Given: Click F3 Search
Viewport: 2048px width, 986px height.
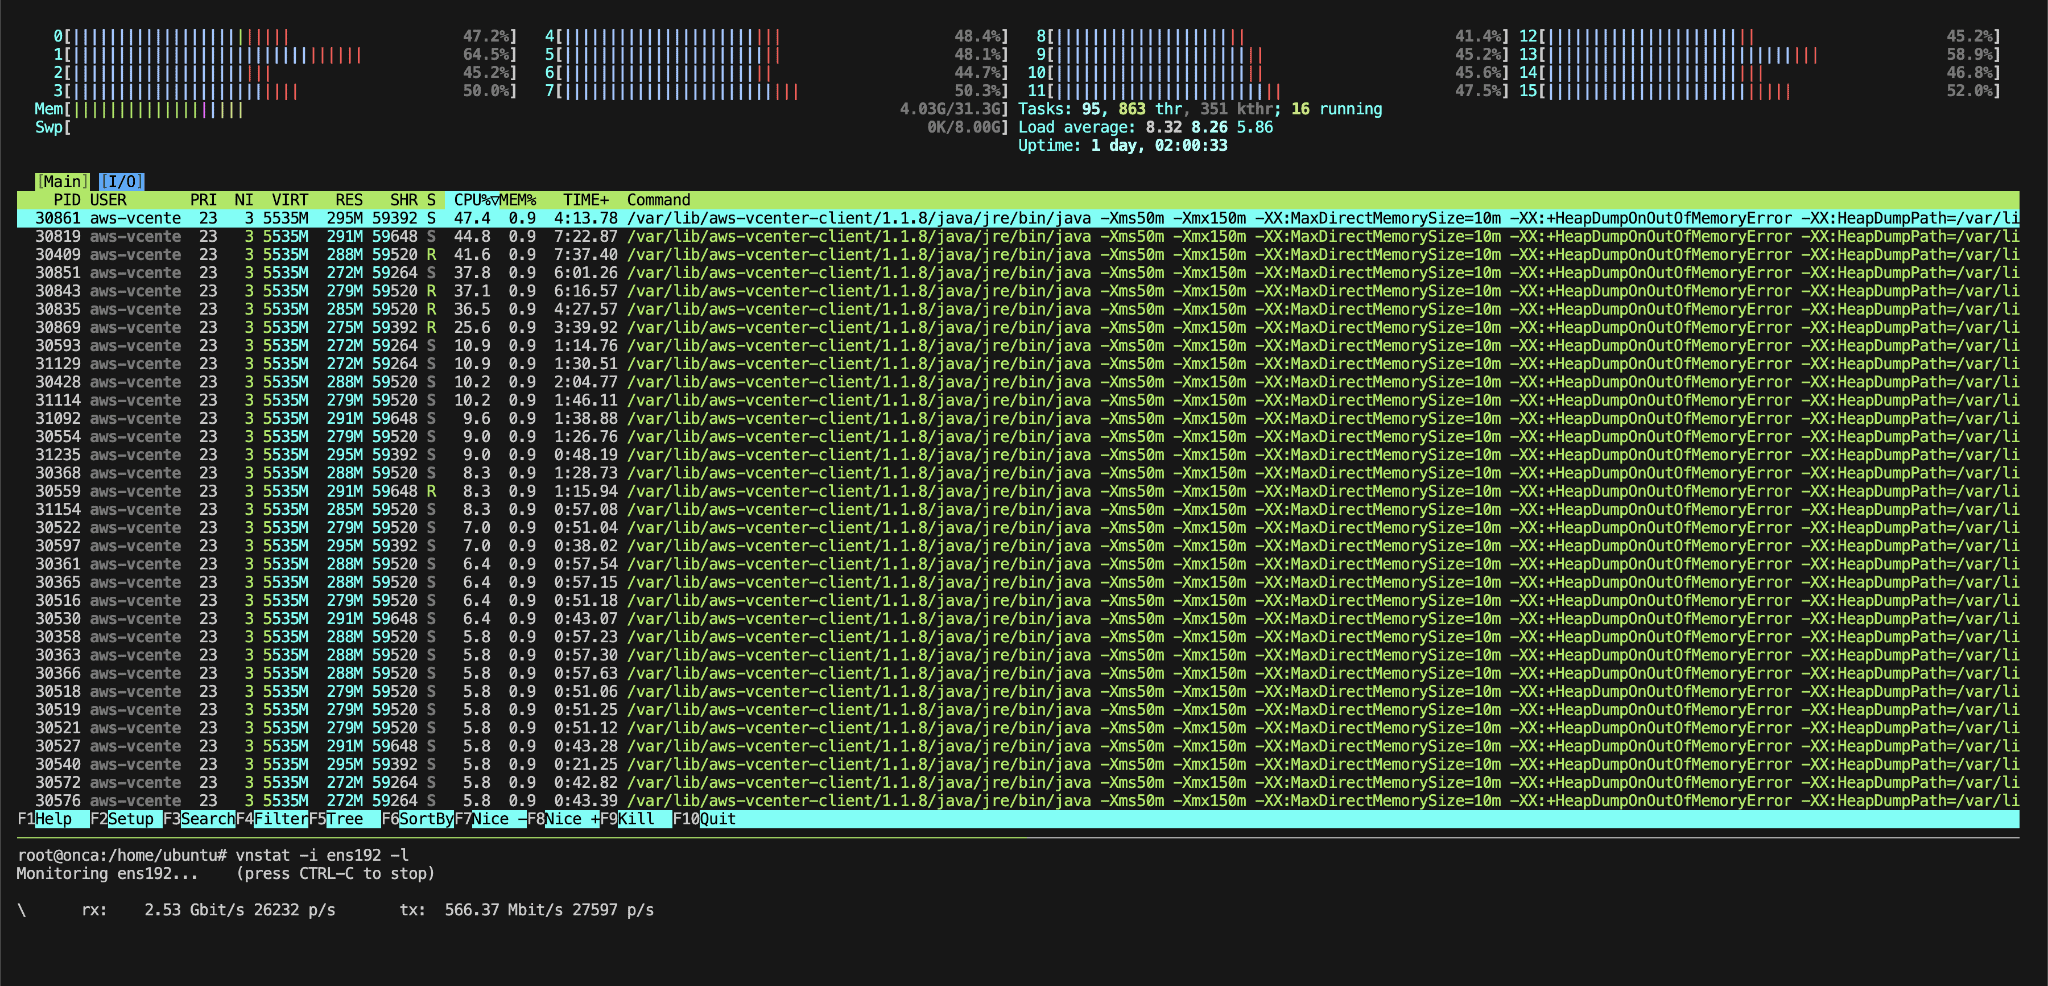Looking at the screenshot, I should point(199,819).
